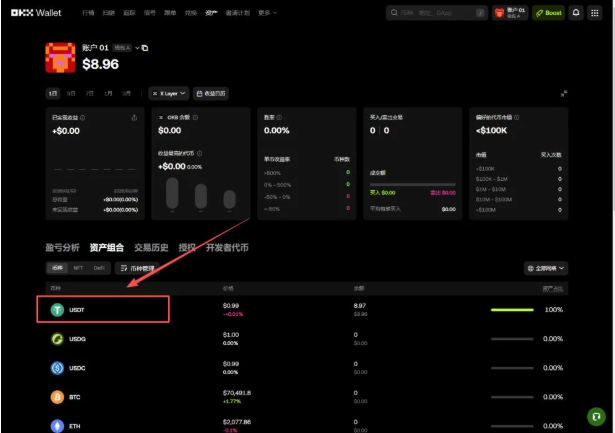
Task: Open the USDT asset row label
Action: pos(76,310)
